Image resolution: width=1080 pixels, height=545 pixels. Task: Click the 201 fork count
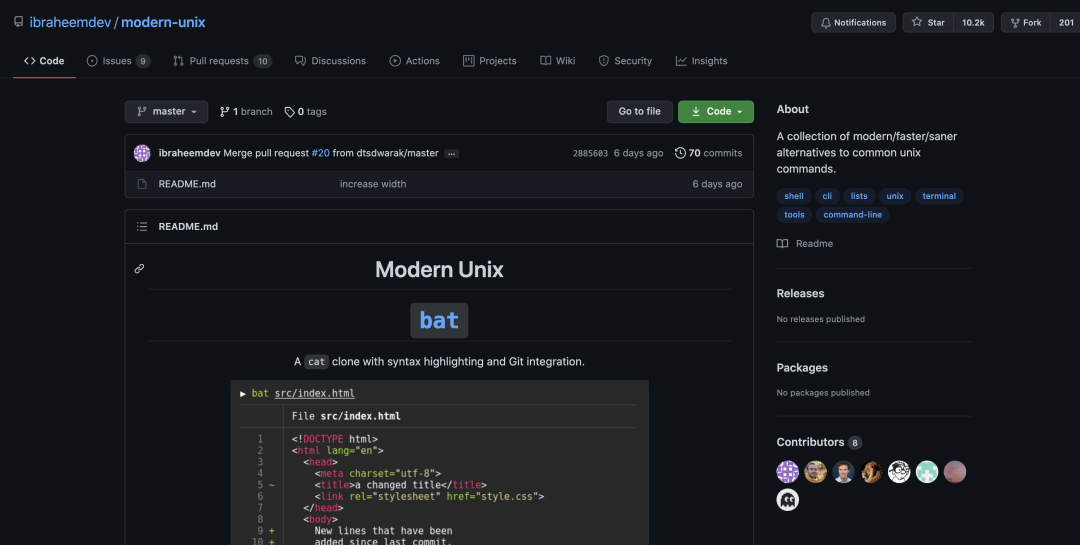pos(1066,23)
